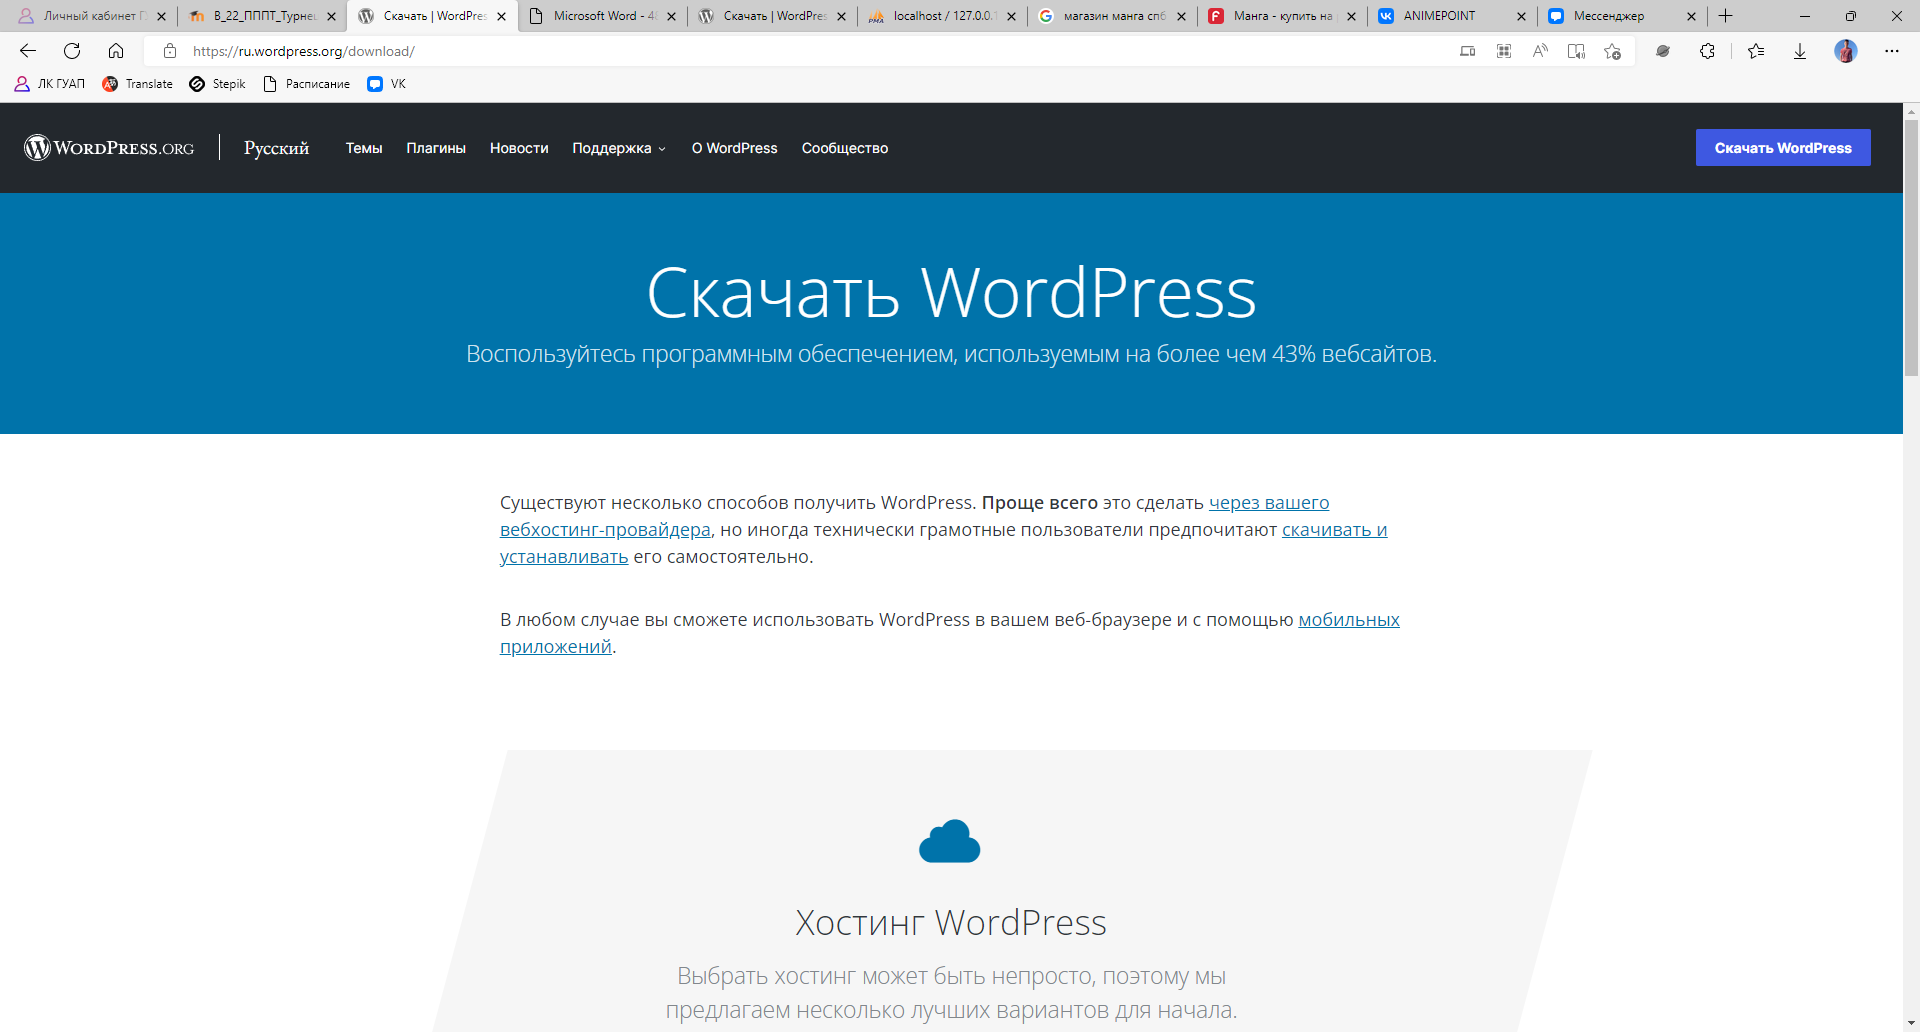The height and width of the screenshot is (1032, 1920).
Task: Click the Скачать WordPress page title
Action: click(x=951, y=293)
